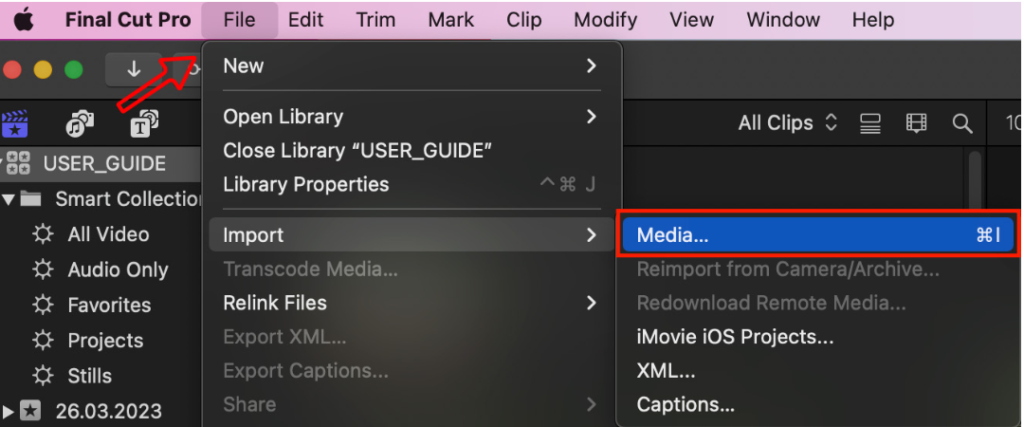Select the Audio Only smart collection
1024x427 pixels.
tap(118, 270)
